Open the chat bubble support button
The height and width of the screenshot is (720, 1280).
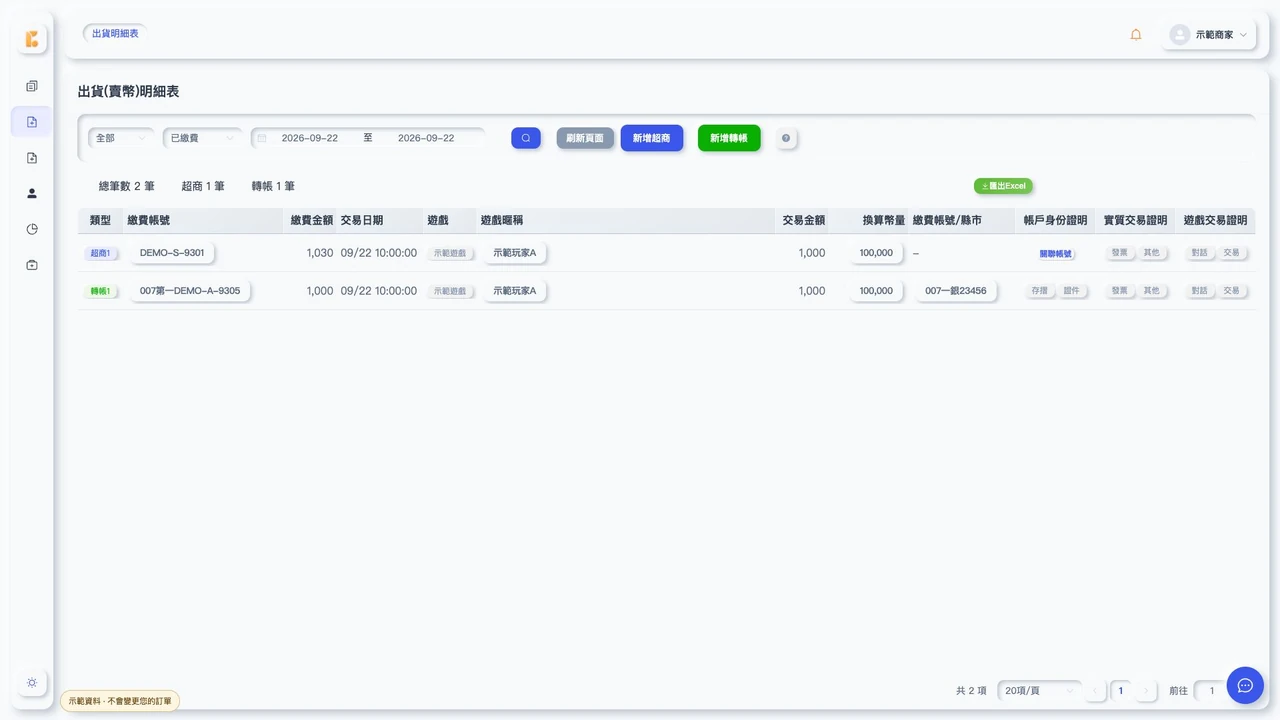coord(1245,685)
